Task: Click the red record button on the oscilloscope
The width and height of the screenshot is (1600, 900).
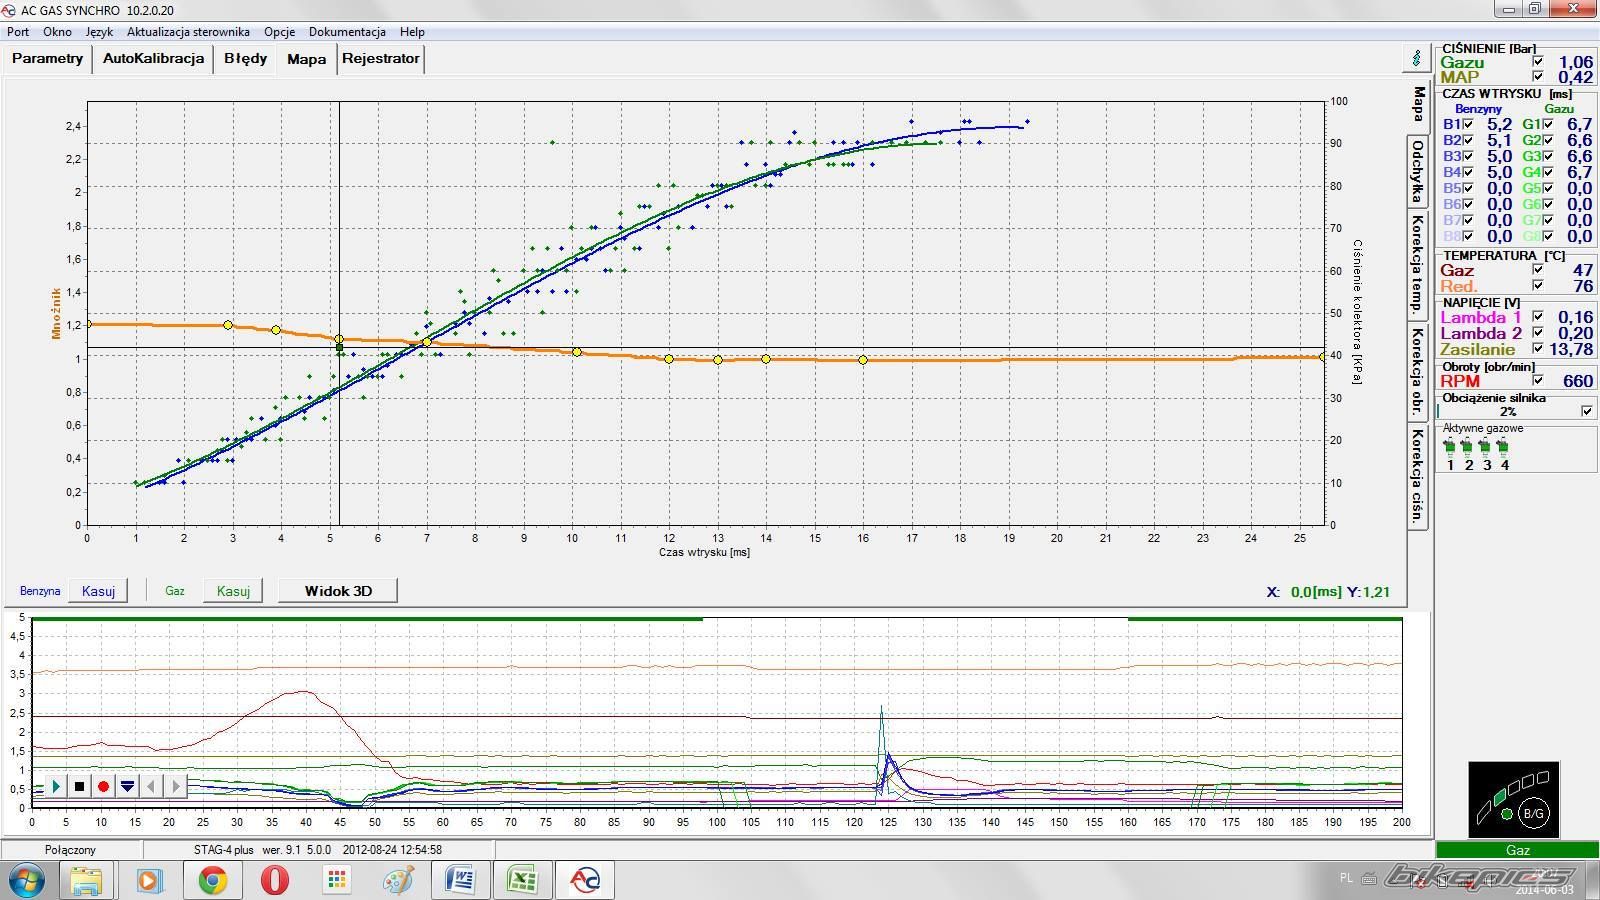Action: [x=104, y=787]
